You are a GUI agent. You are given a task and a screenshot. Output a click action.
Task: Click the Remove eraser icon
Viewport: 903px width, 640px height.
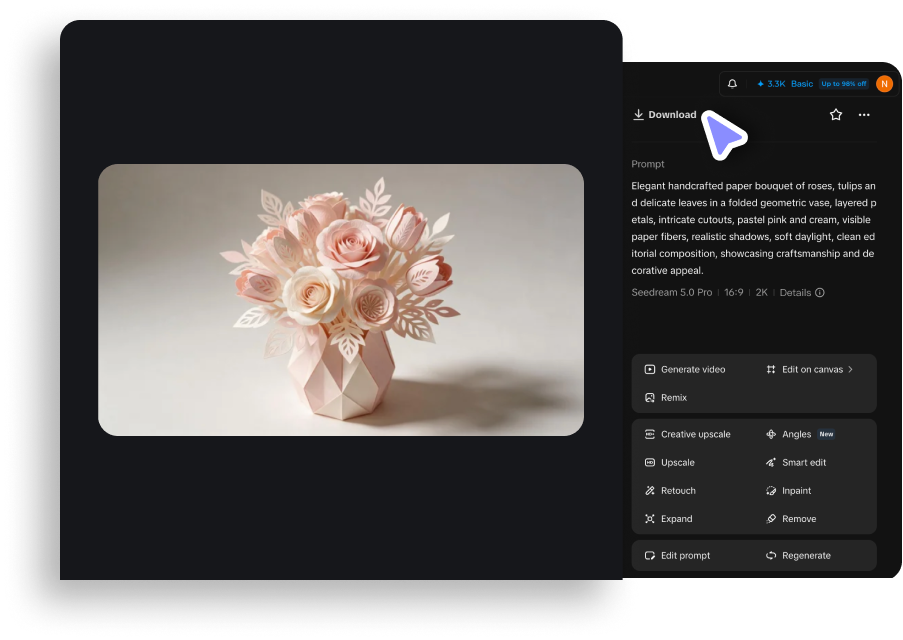pos(771,519)
